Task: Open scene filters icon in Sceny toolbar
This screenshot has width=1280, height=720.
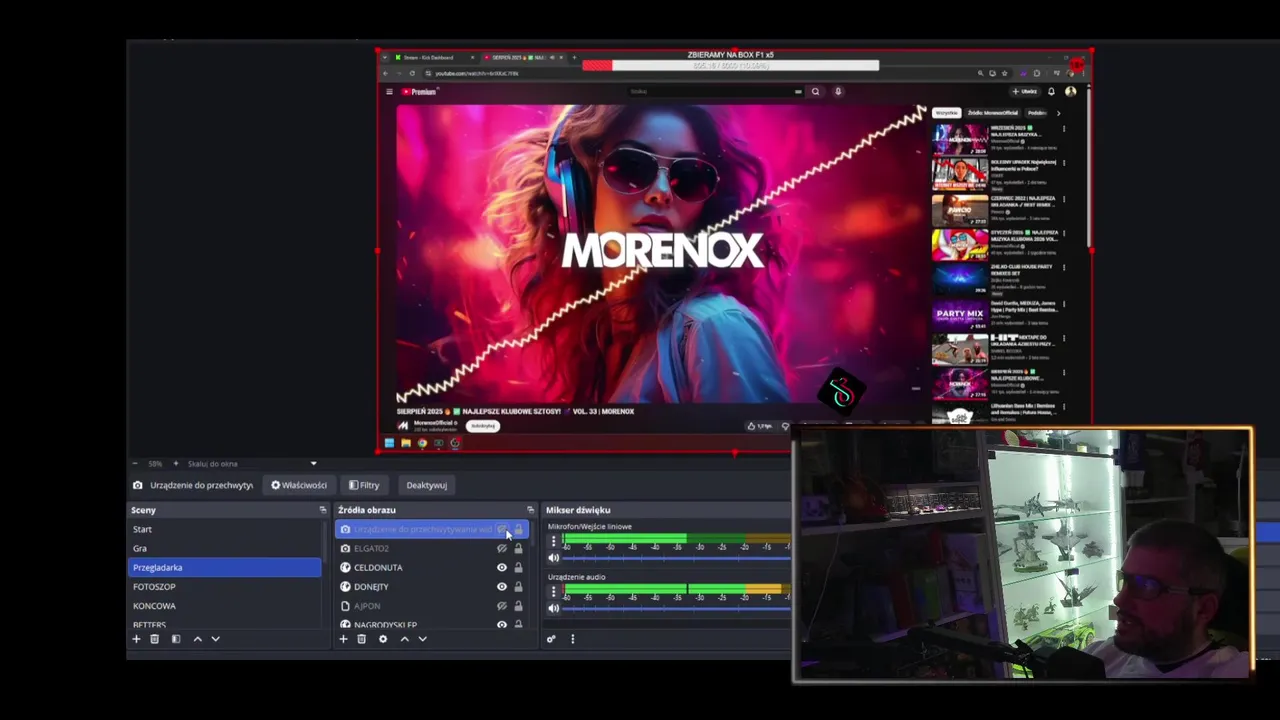Action: click(176, 639)
